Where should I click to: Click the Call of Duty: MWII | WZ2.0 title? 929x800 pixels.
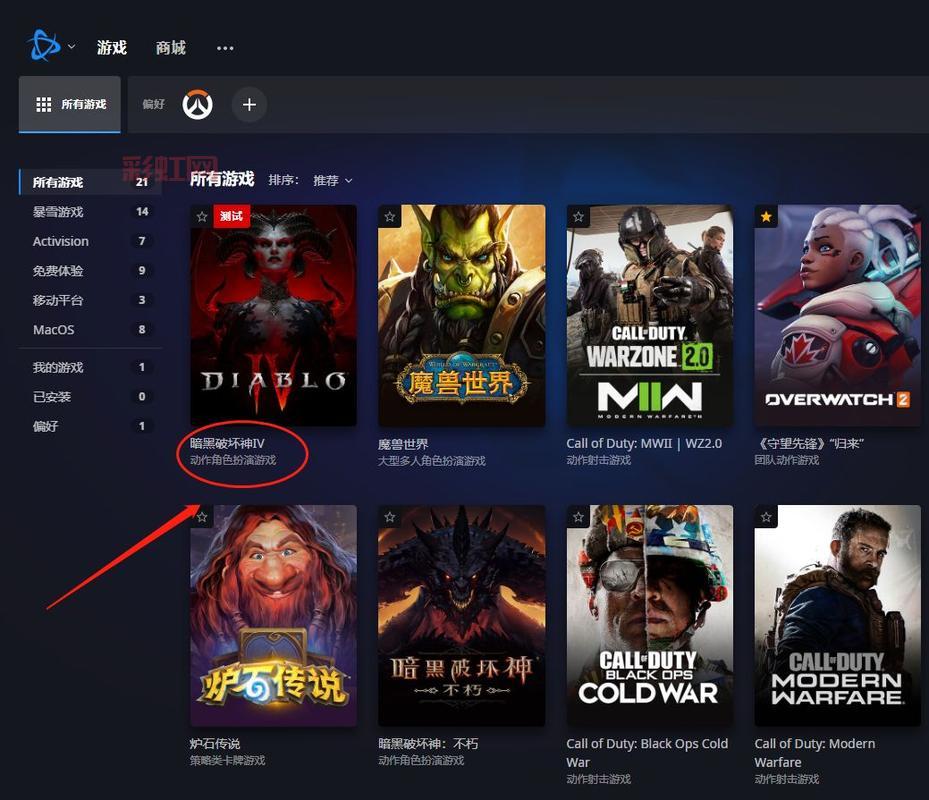pos(644,443)
